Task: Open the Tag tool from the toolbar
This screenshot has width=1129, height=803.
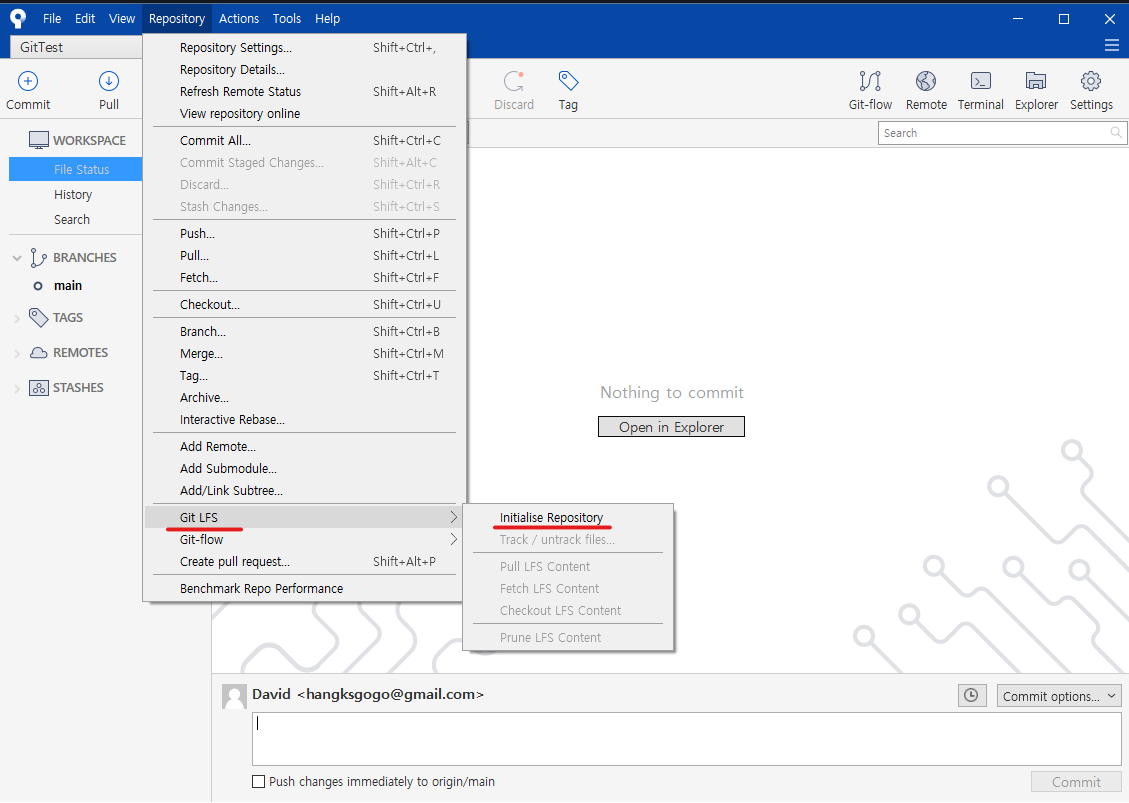Action: point(568,88)
